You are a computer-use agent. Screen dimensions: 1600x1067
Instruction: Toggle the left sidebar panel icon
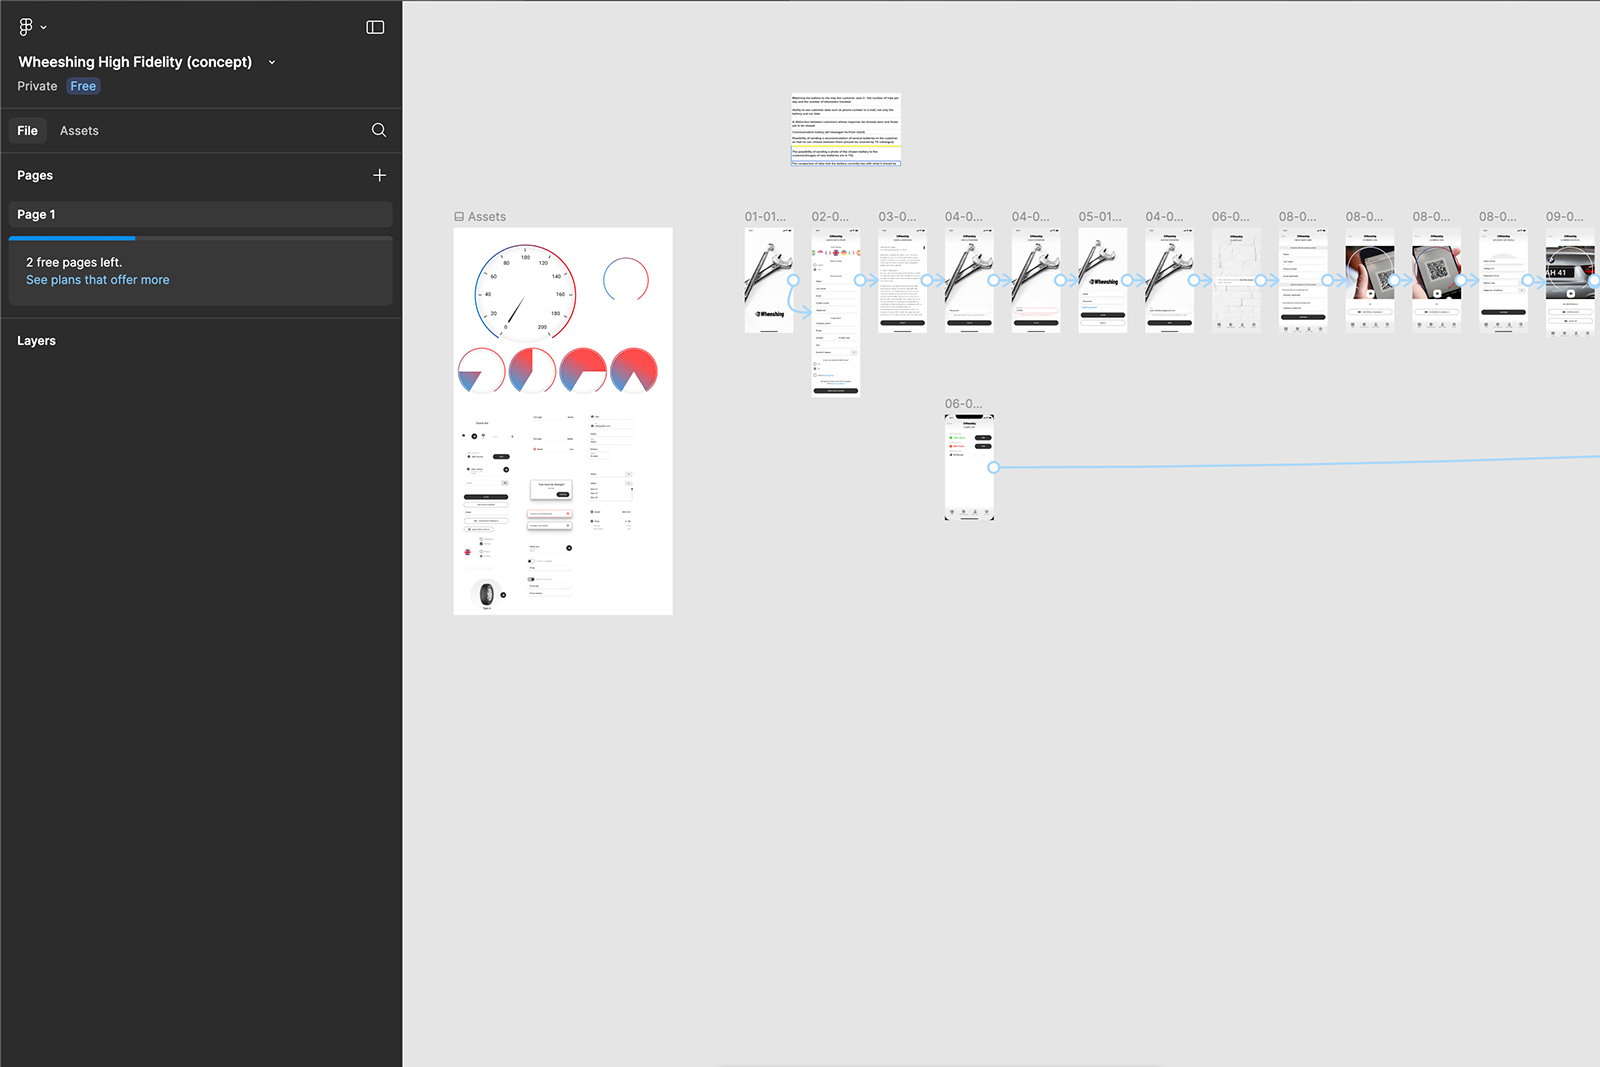[375, 27]
